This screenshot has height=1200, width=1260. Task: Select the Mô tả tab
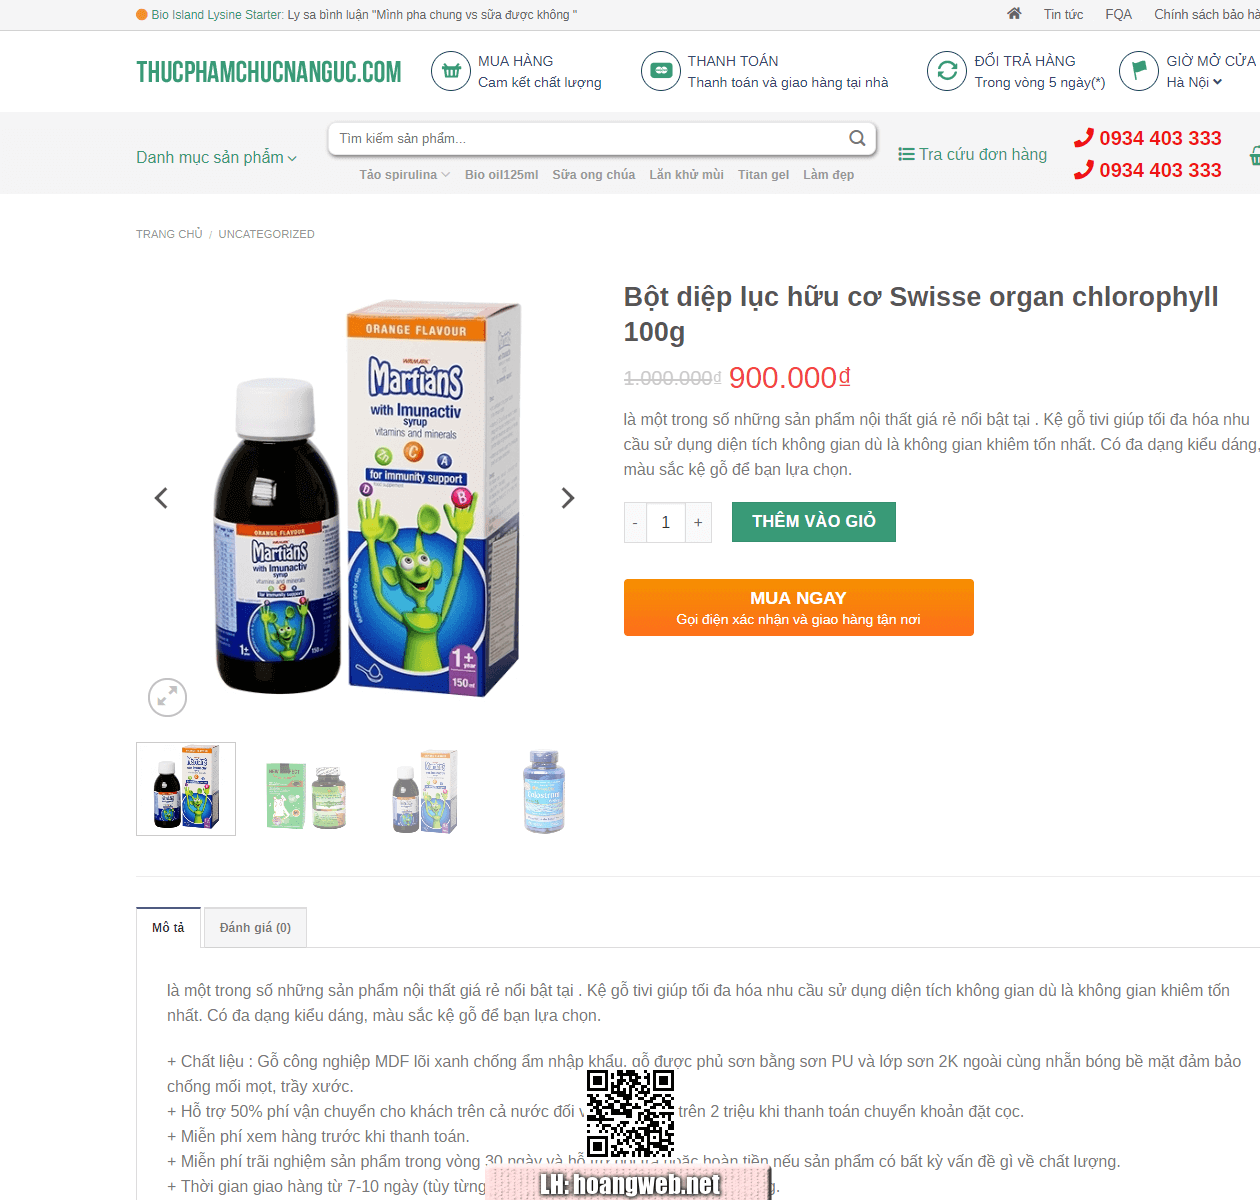pos(168,928)
